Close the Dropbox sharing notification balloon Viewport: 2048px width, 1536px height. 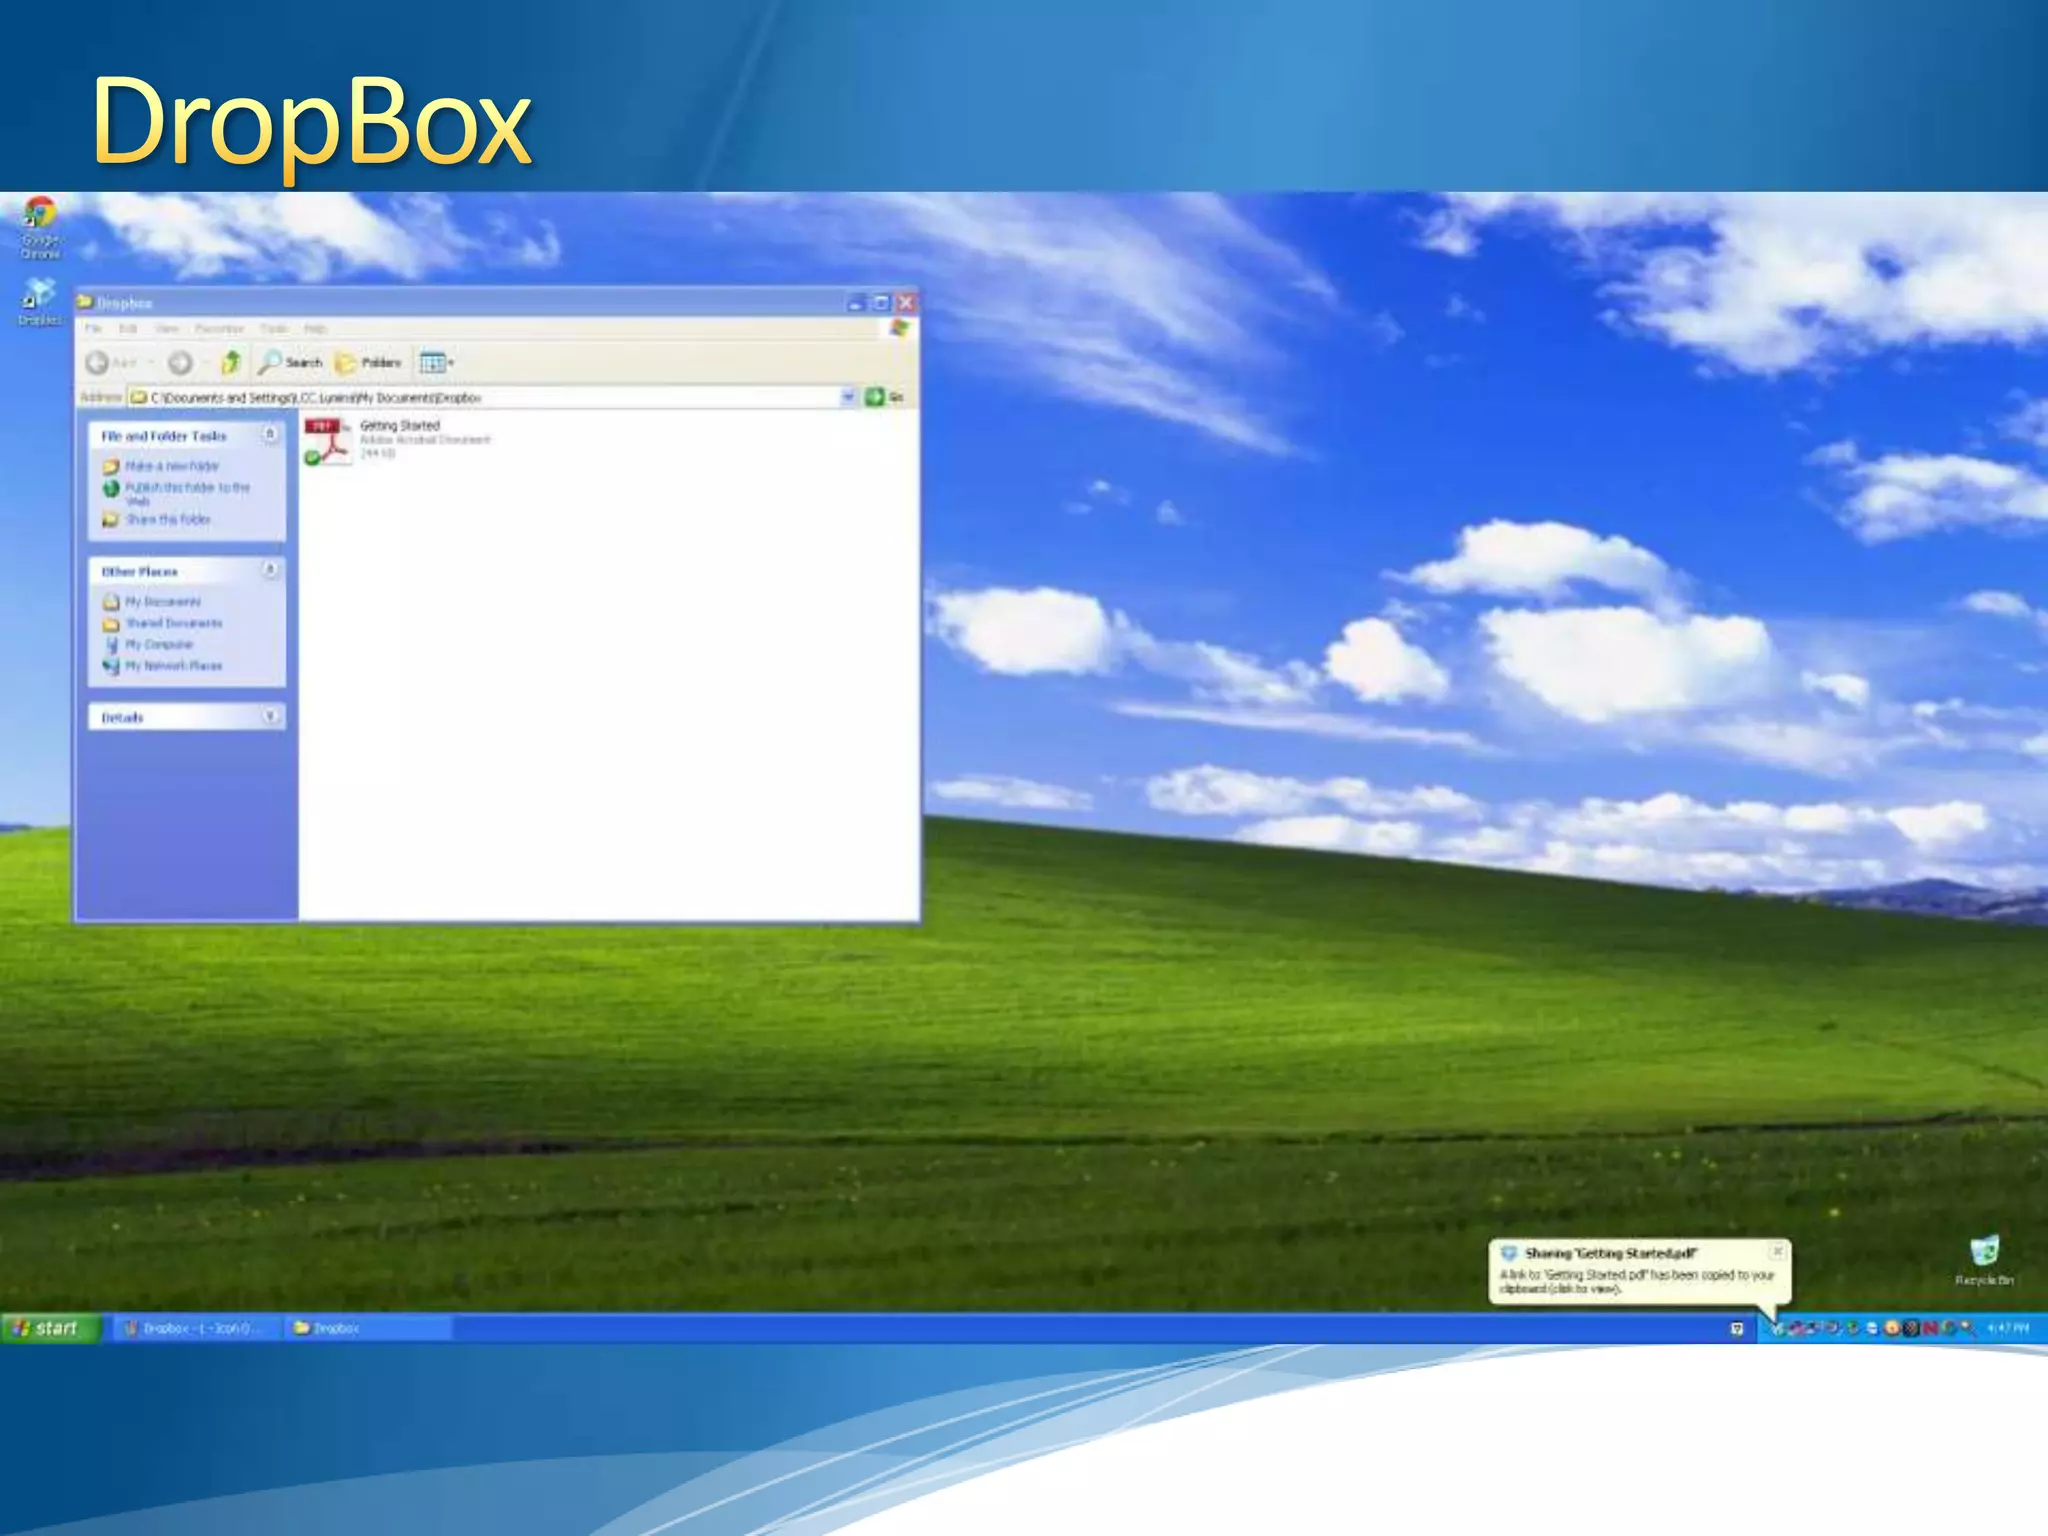[x=1777, y=1252]
